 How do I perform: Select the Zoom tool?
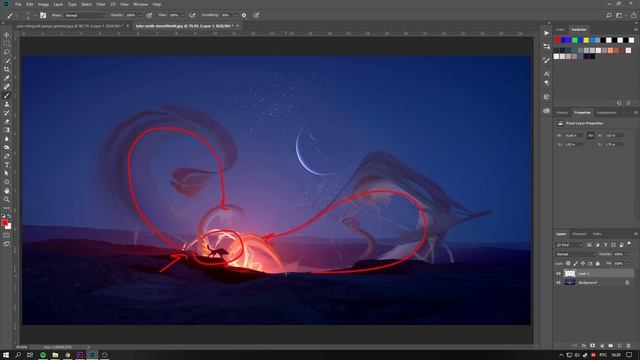7,199
